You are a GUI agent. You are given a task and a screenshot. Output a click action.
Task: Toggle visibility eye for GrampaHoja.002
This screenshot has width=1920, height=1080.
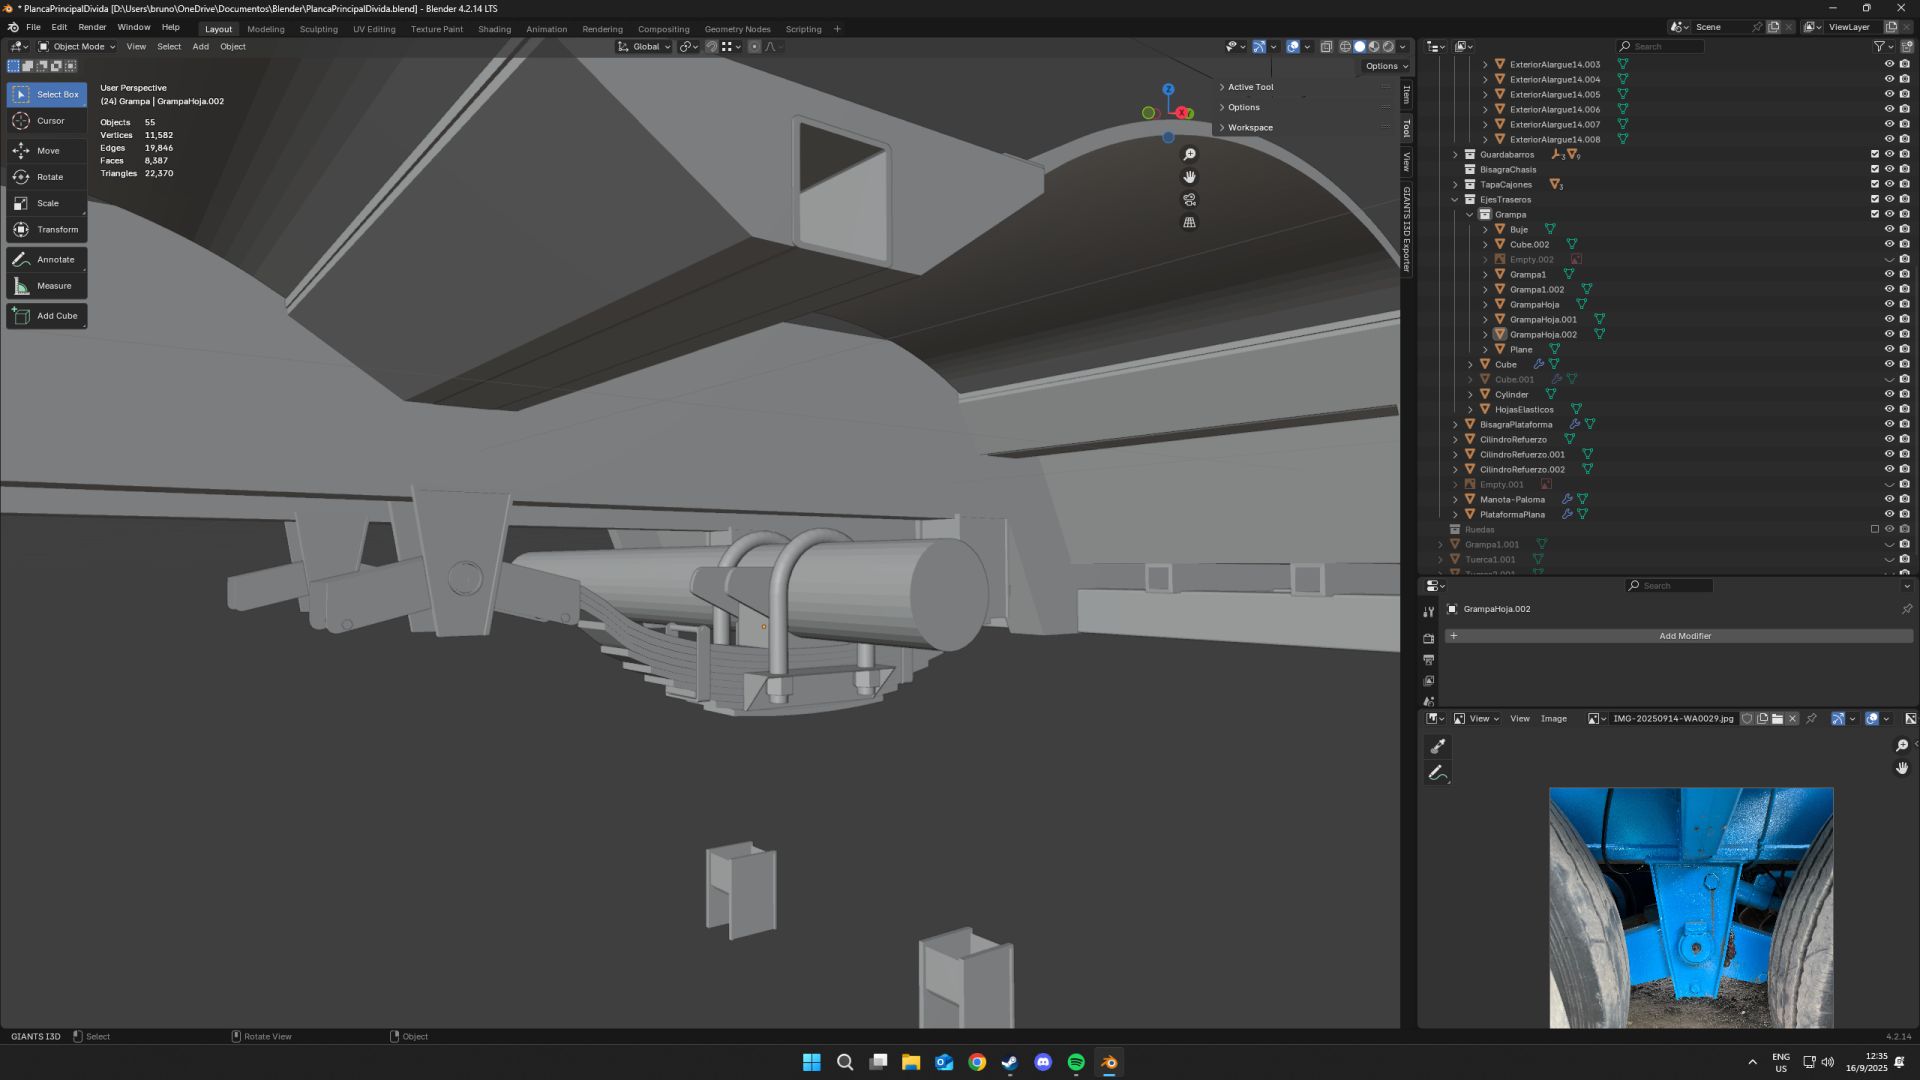coord(1890,334)
